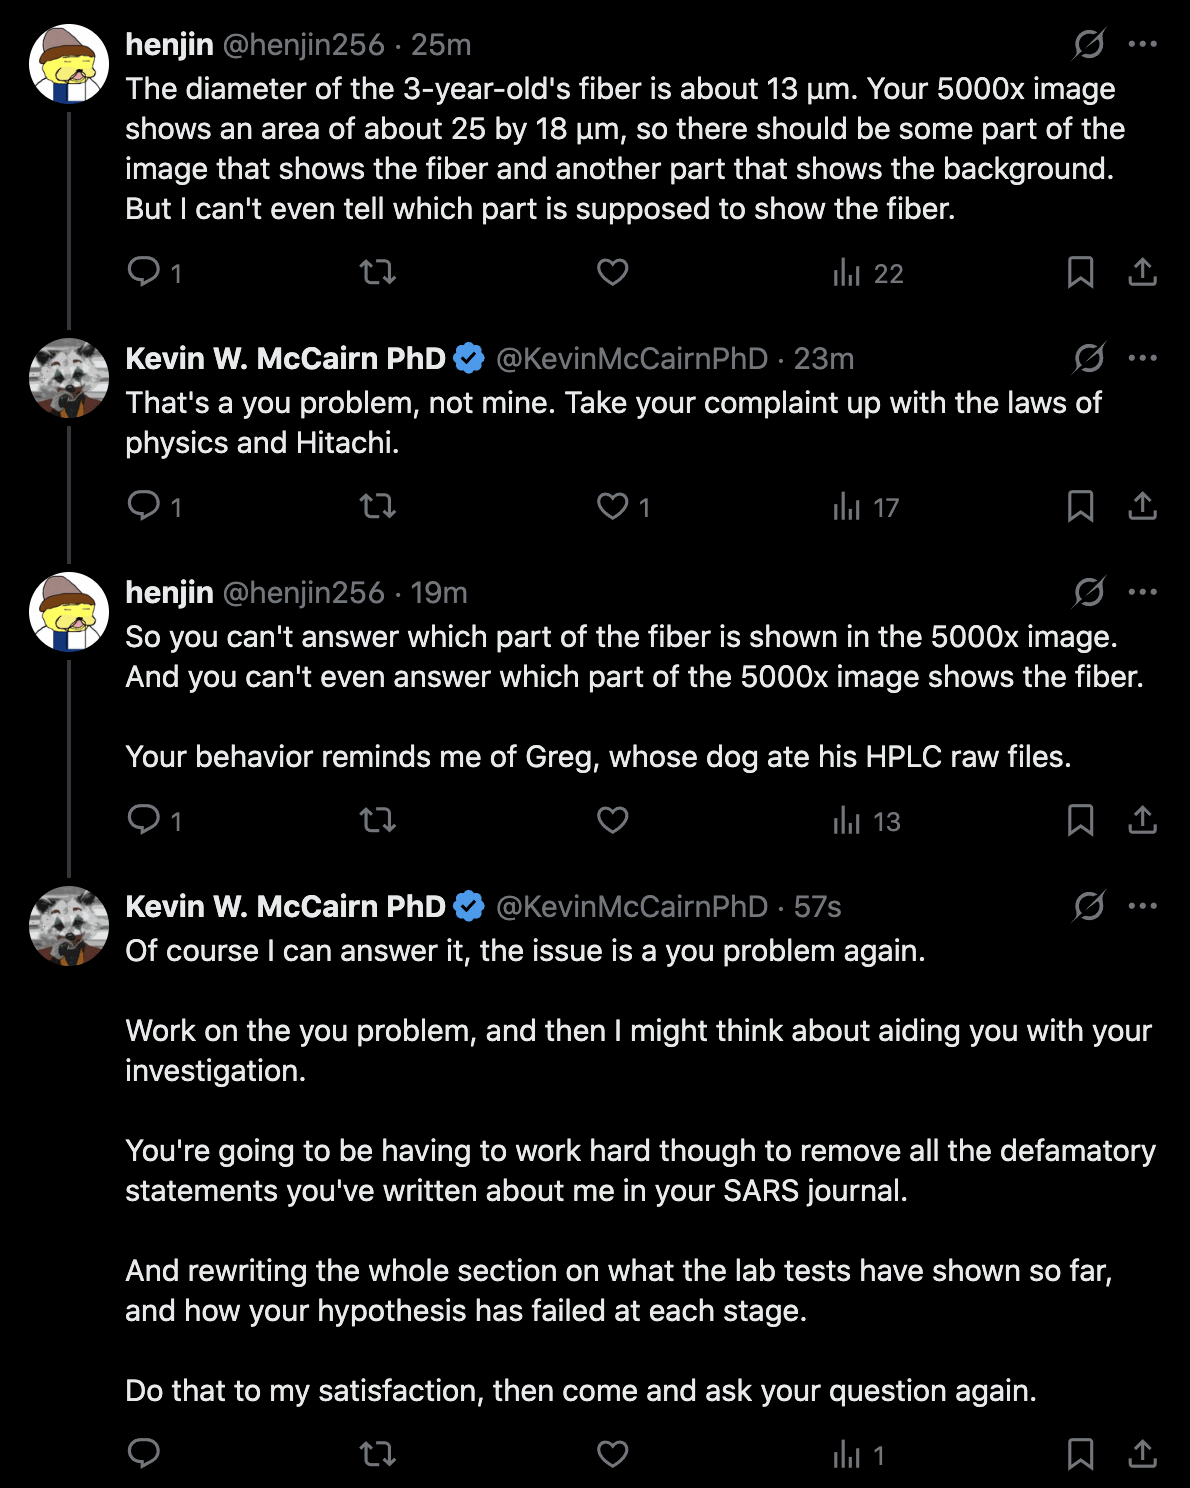
Task: Open the 19m timestamp on henjin's tweet
Action: point(439,593)
